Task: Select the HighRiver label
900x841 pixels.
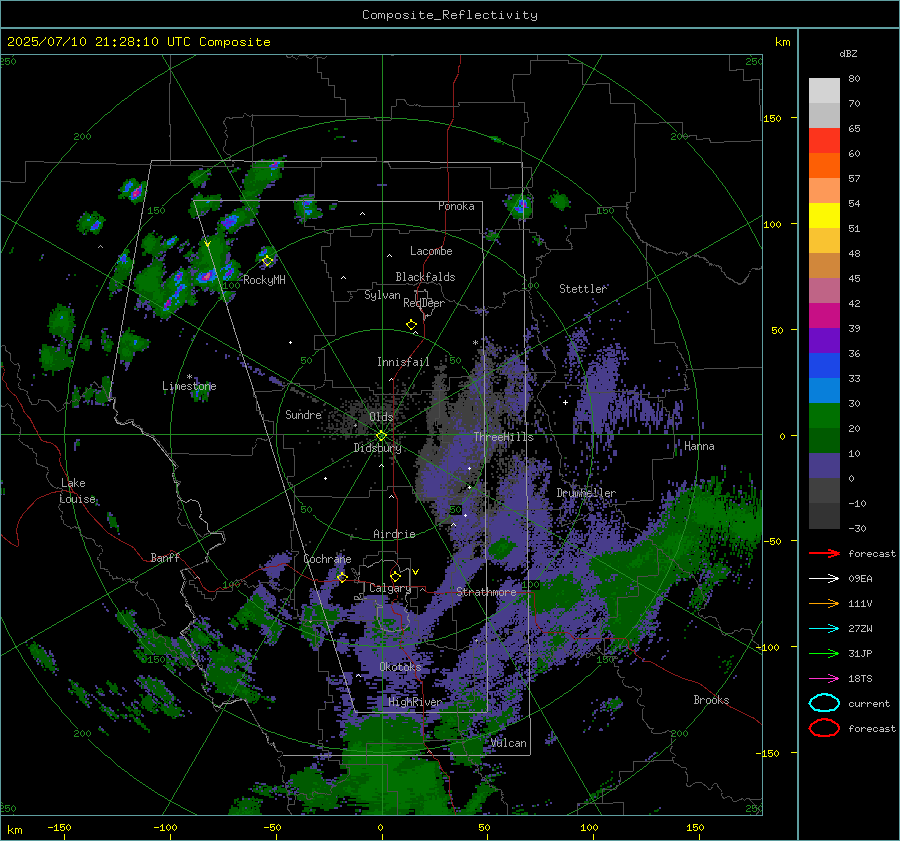Action: (414, 702)
